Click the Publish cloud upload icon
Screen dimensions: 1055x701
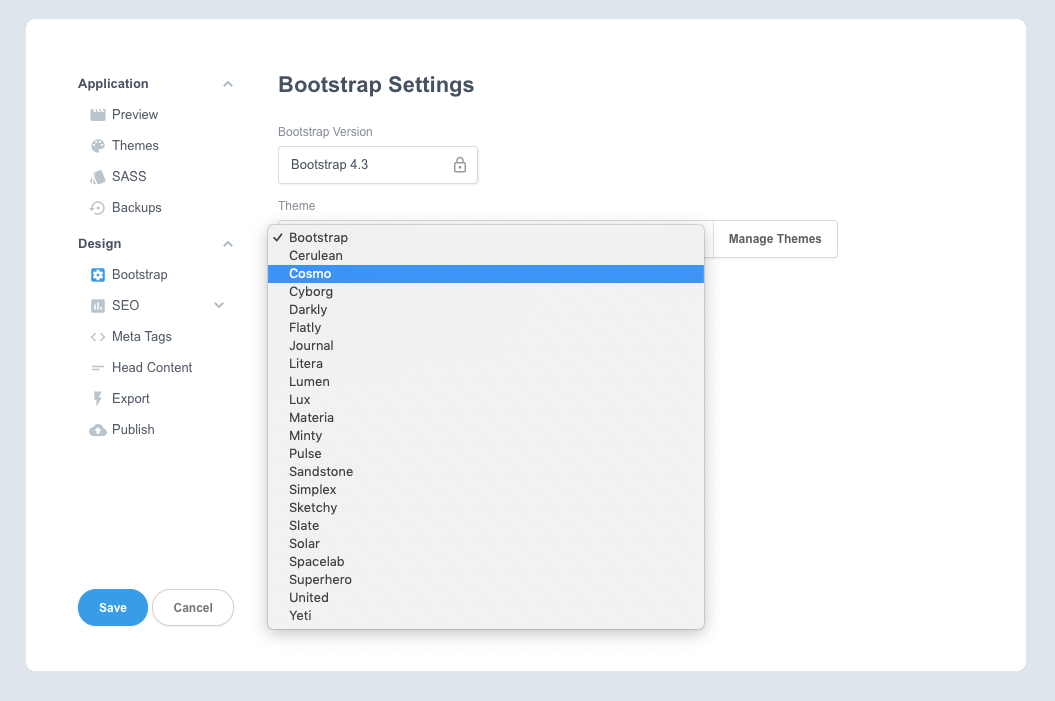click(98, 430)
